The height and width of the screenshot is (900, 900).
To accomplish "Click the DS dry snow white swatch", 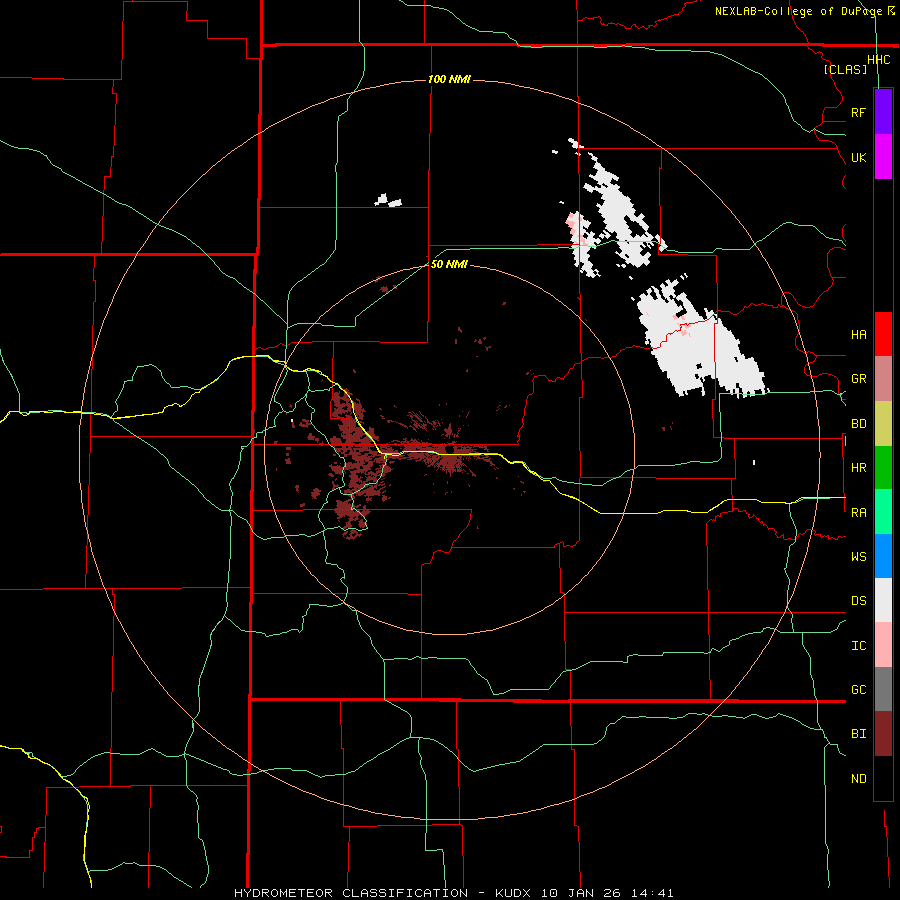I will (883, 600).
